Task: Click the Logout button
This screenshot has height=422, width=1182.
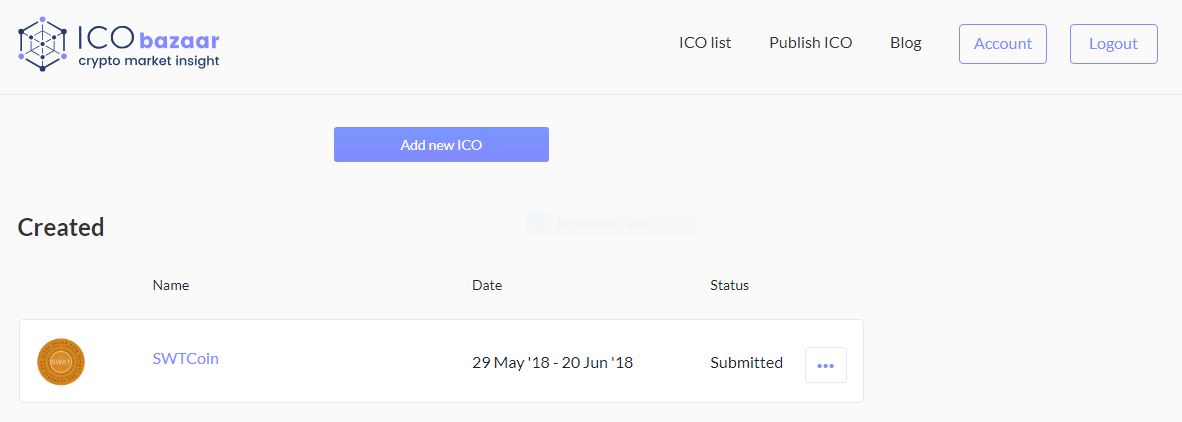Action: pos(1113,44)
